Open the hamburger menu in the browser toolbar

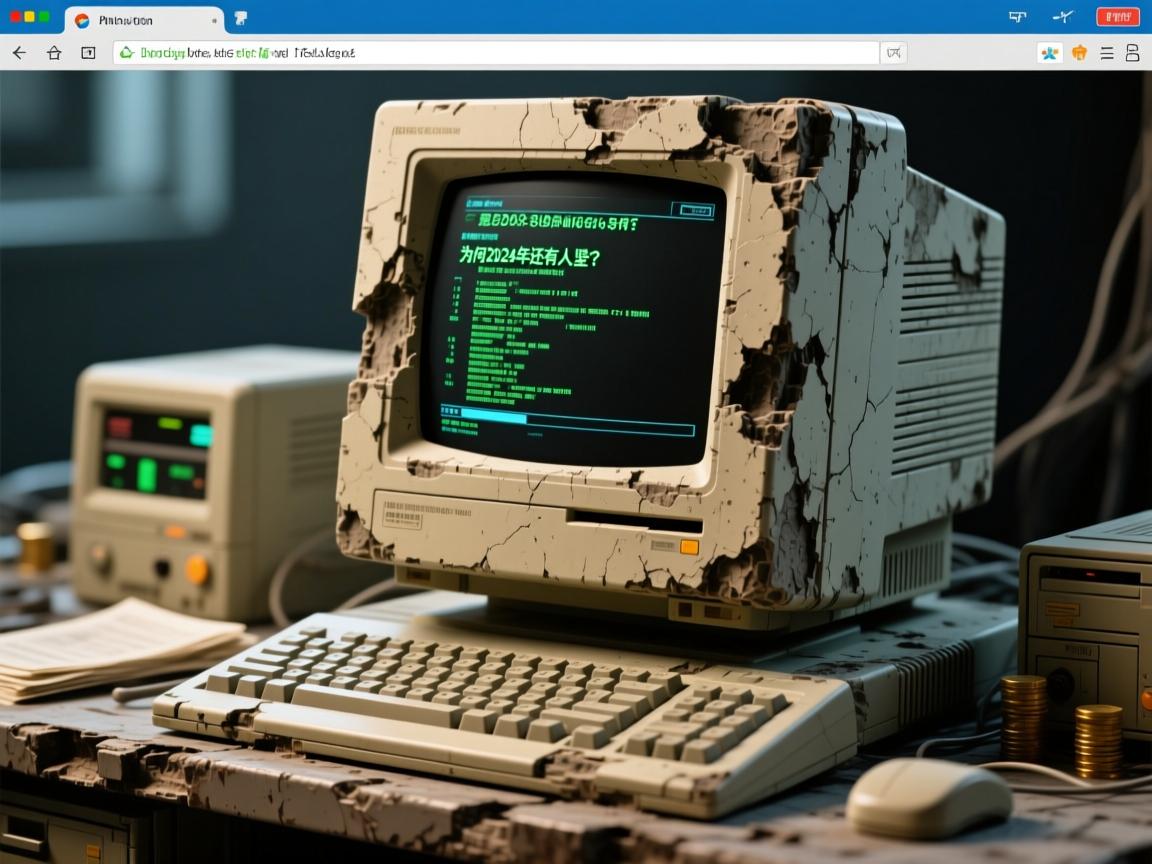[x=1107, y=53]
